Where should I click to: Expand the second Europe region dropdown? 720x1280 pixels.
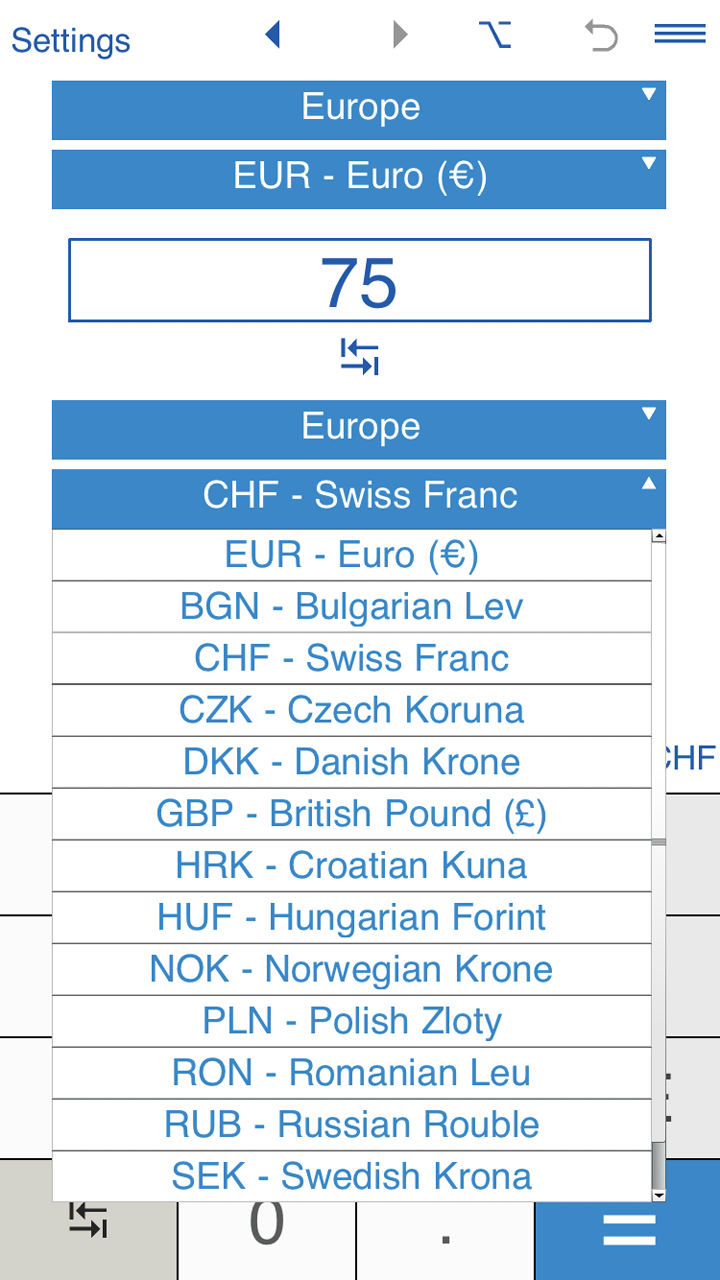click(x=359, y=428)
